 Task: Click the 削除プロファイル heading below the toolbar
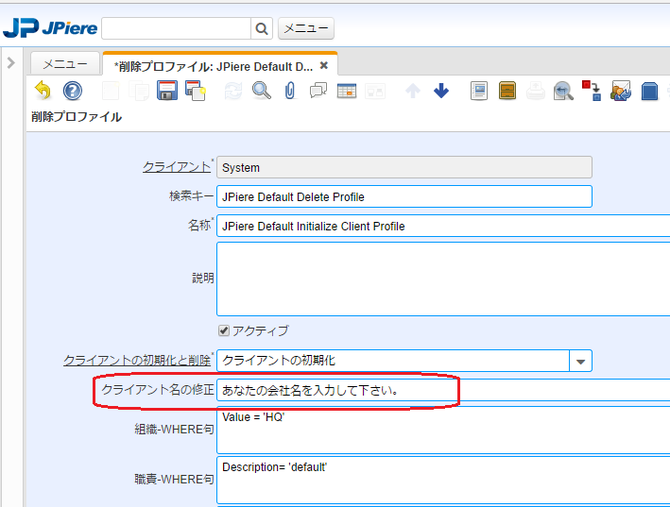click(76, 117)
